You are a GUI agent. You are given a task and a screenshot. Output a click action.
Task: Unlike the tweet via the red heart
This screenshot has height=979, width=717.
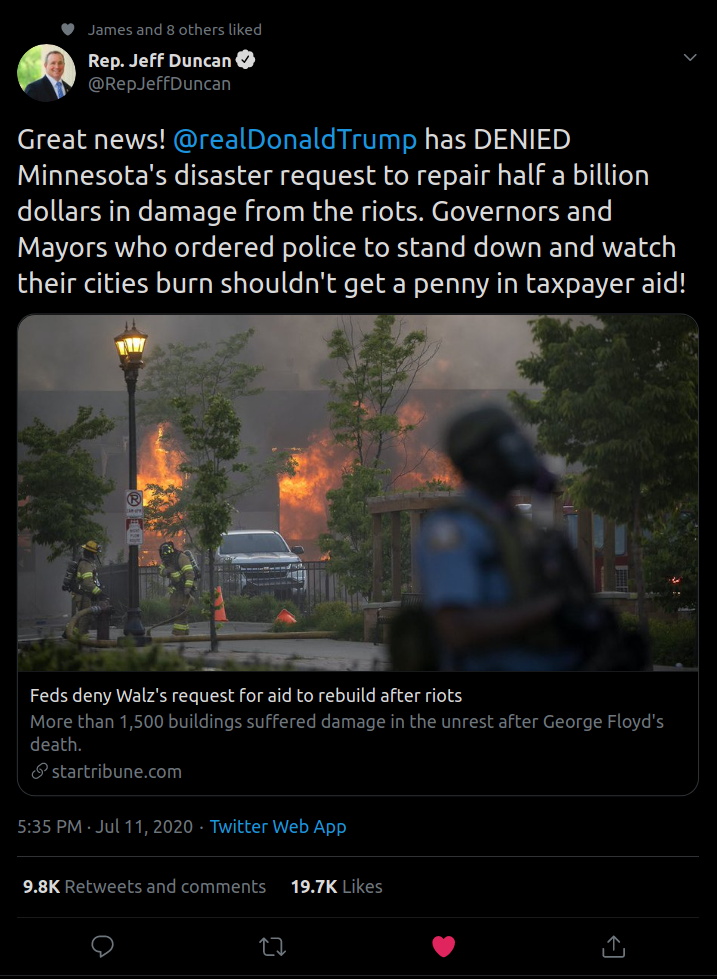tap(443, 947)
